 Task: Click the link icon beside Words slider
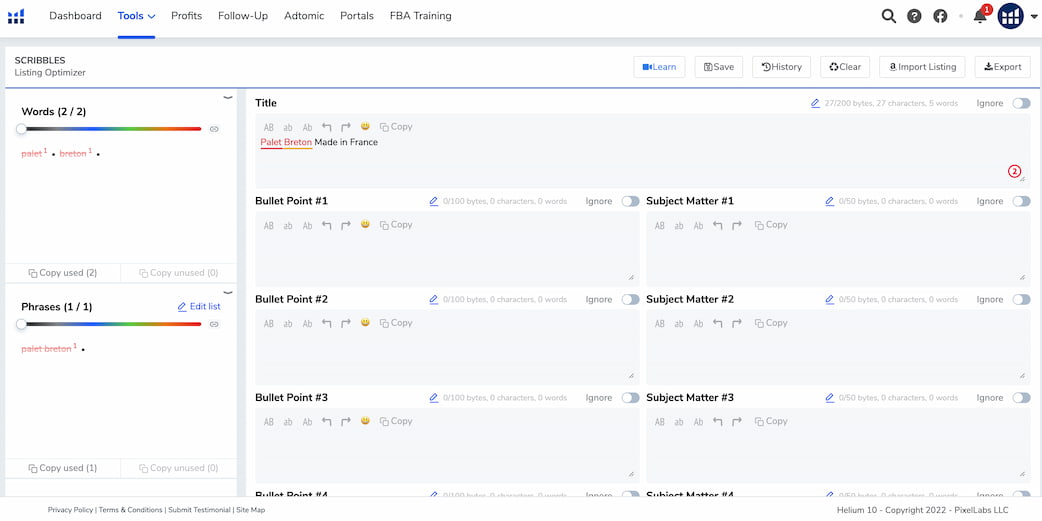(x=214, y=129)
